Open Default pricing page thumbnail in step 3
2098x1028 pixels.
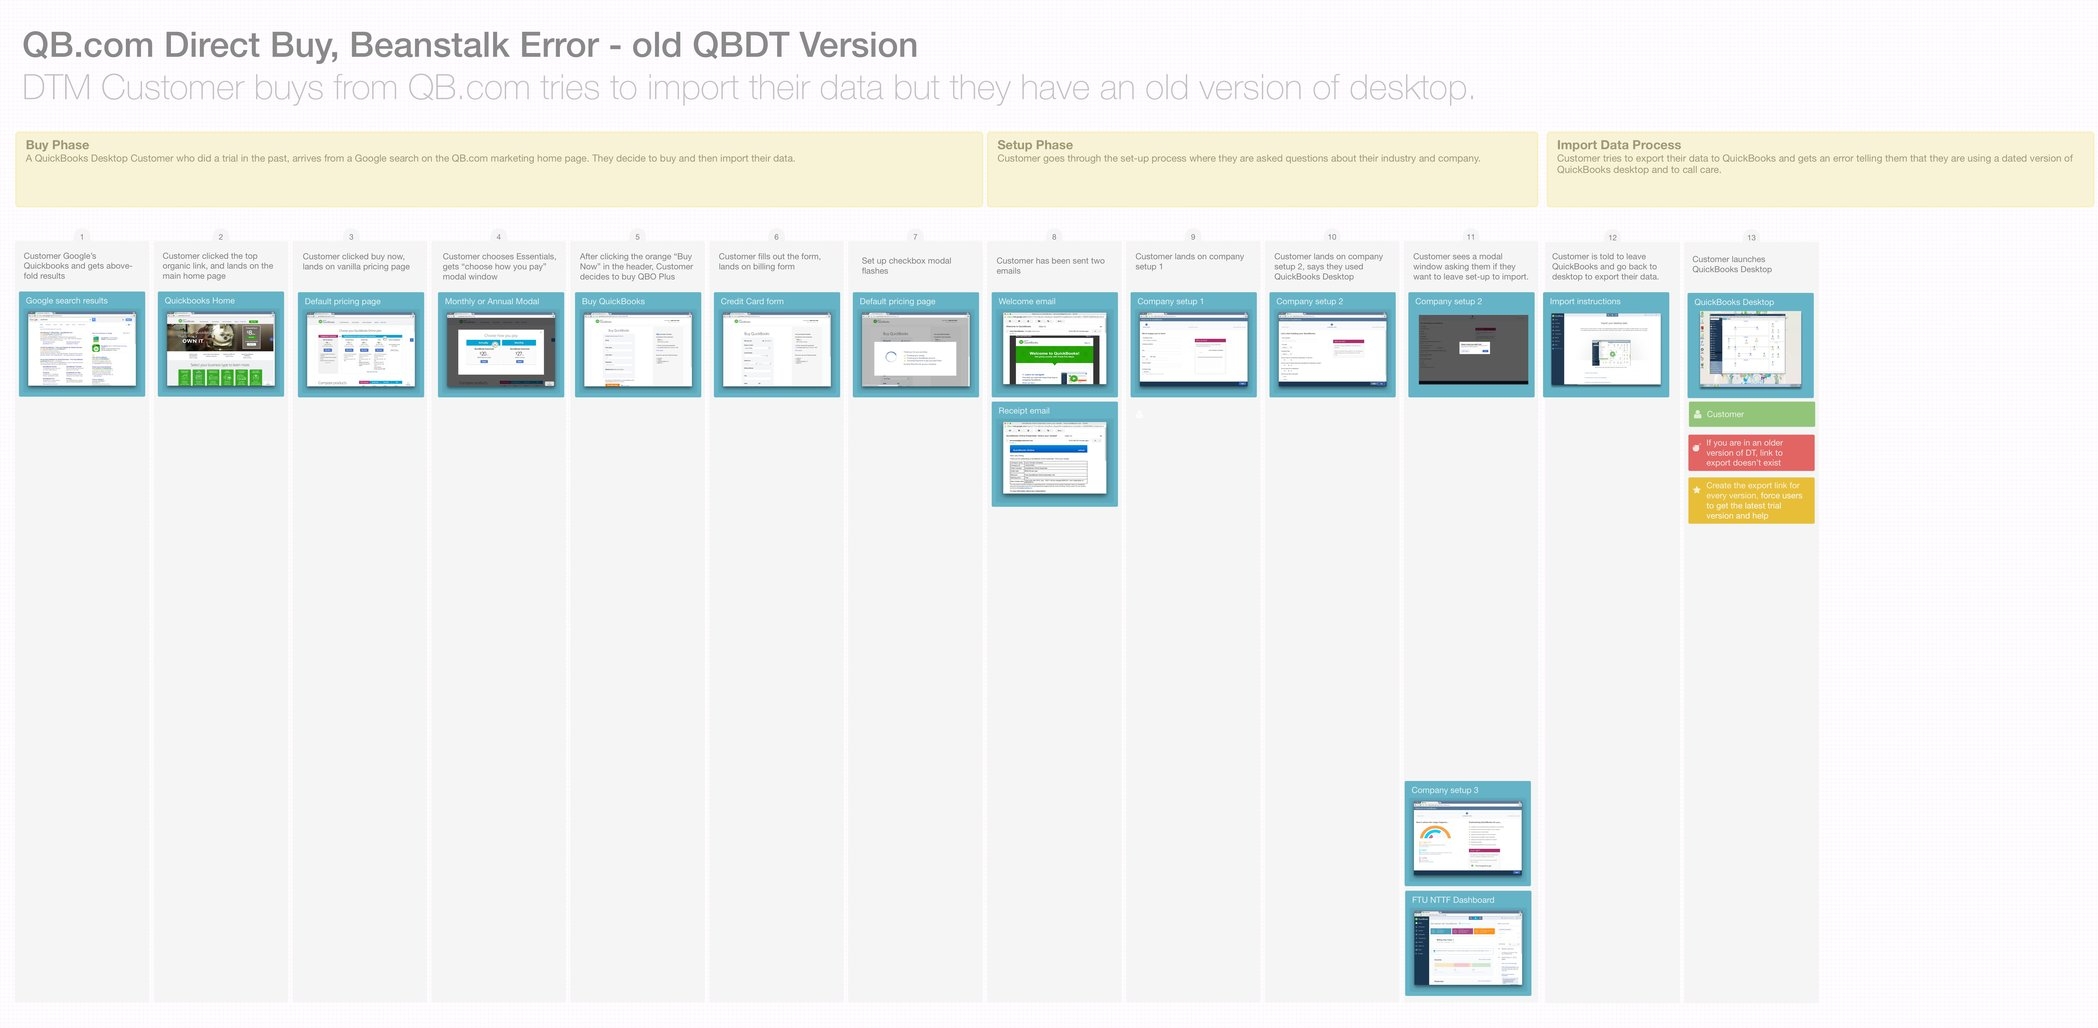(x=361, y=350)
